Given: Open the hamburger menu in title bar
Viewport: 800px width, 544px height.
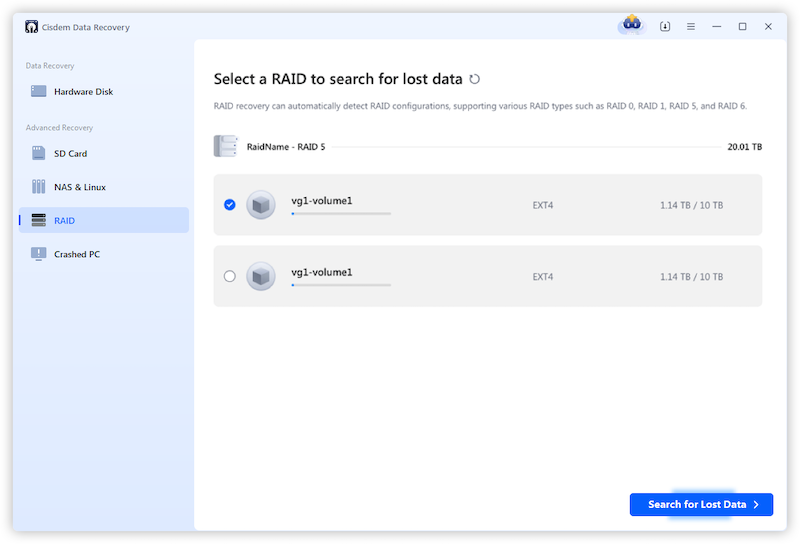Looking at the screenshot, I should click(x=691, y=27).
